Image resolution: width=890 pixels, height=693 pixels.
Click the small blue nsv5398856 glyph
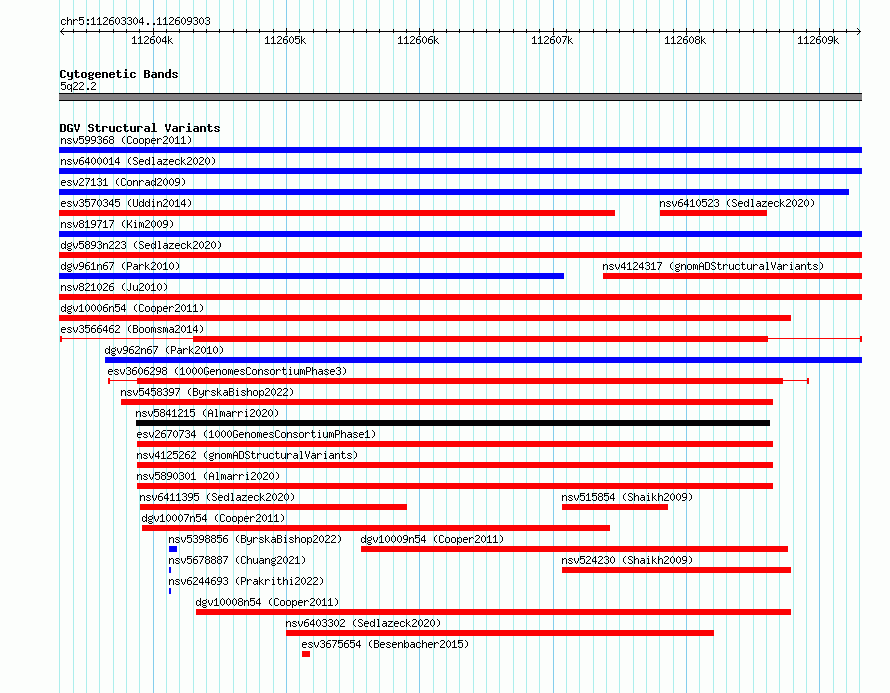(x=173, y=549)
